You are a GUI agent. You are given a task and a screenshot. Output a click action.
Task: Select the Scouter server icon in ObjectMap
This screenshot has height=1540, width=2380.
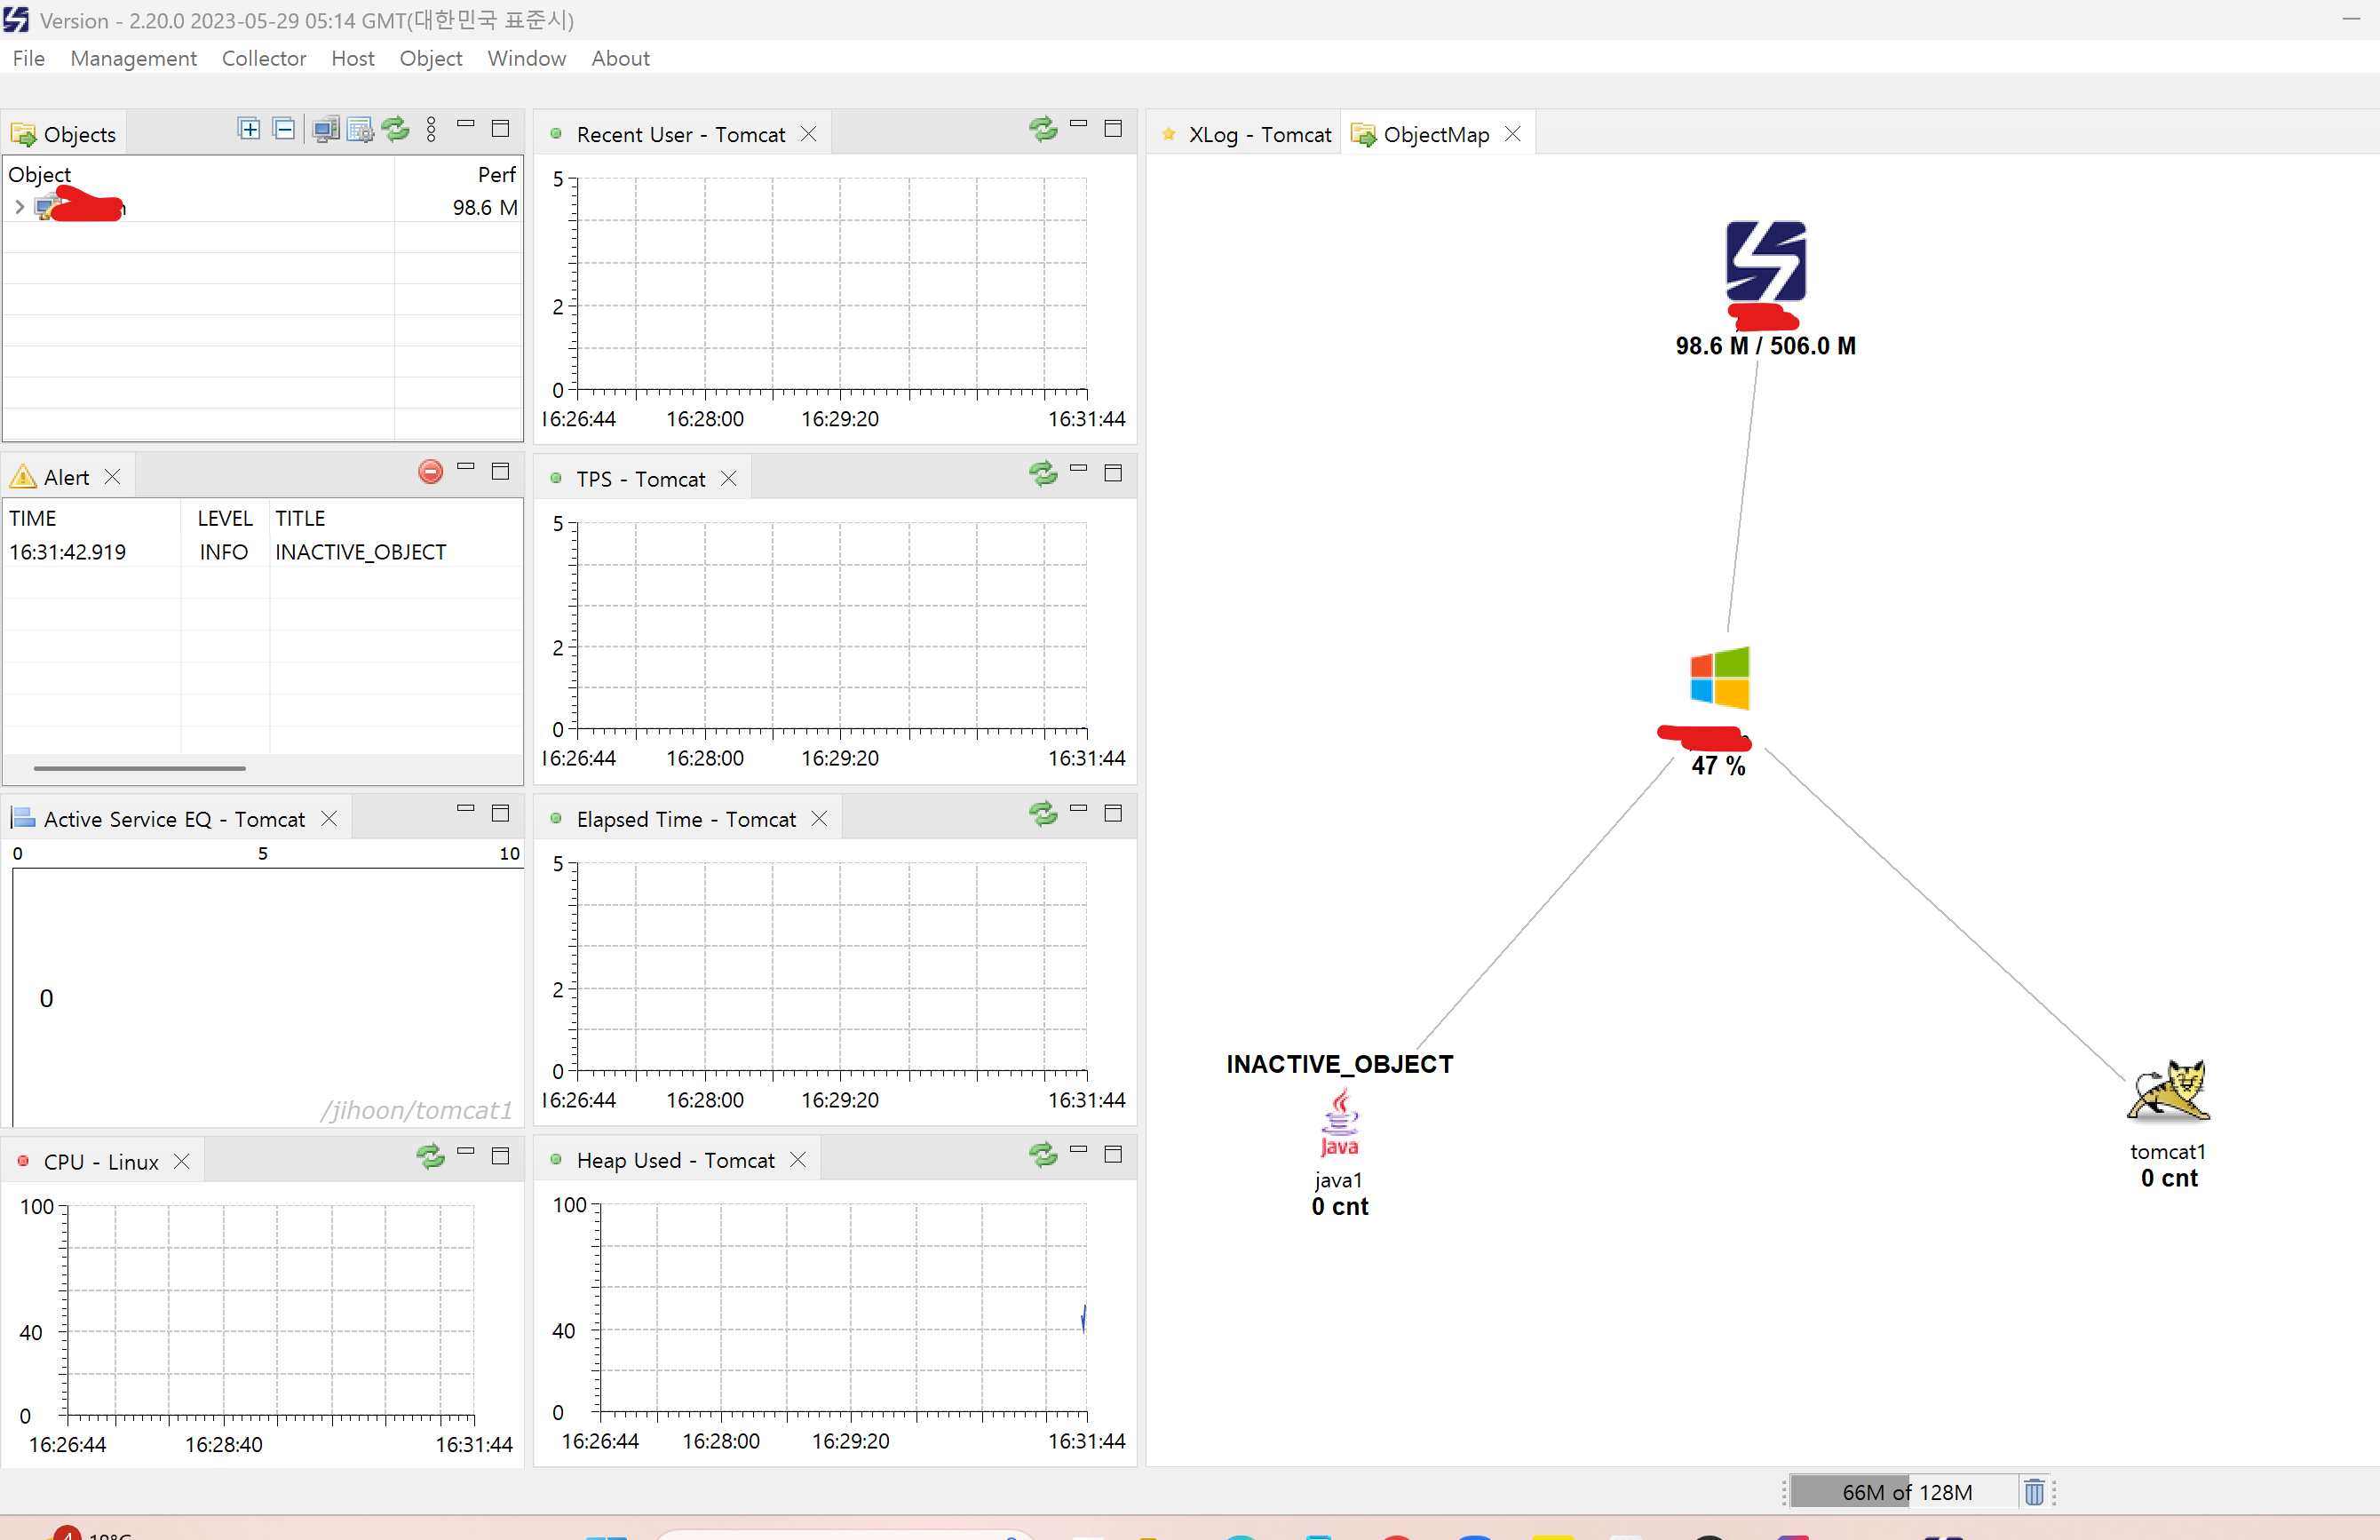[x=1766, y=261]
